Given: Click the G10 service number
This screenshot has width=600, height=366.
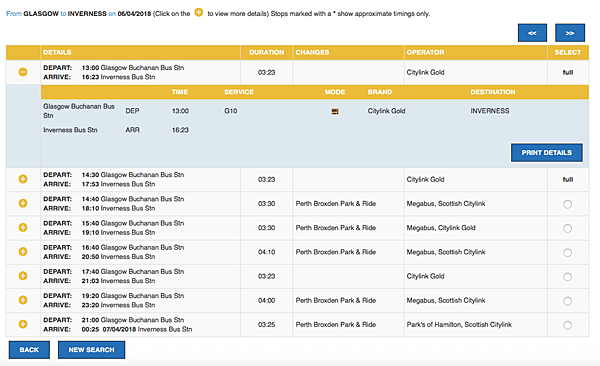Looking at the screenshot, I should coord(230,111).
